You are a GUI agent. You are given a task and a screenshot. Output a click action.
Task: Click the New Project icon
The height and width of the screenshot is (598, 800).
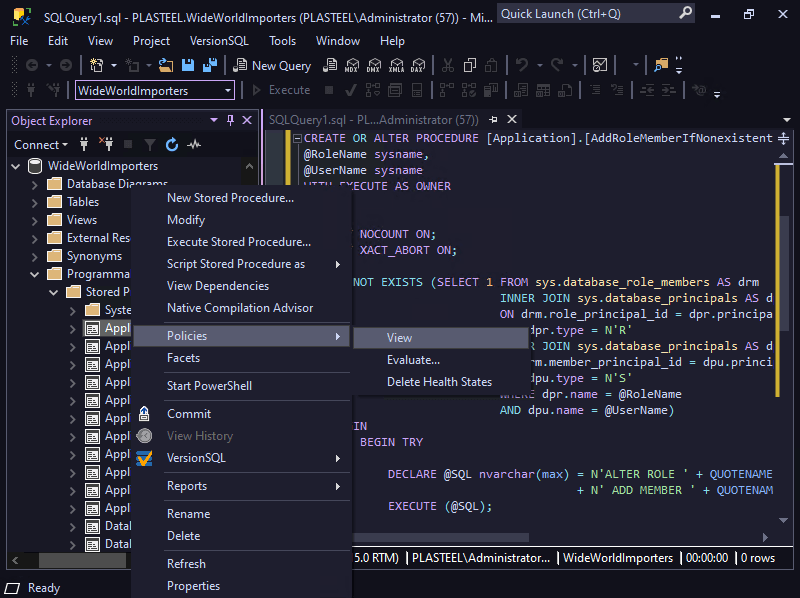coord(96,65)
